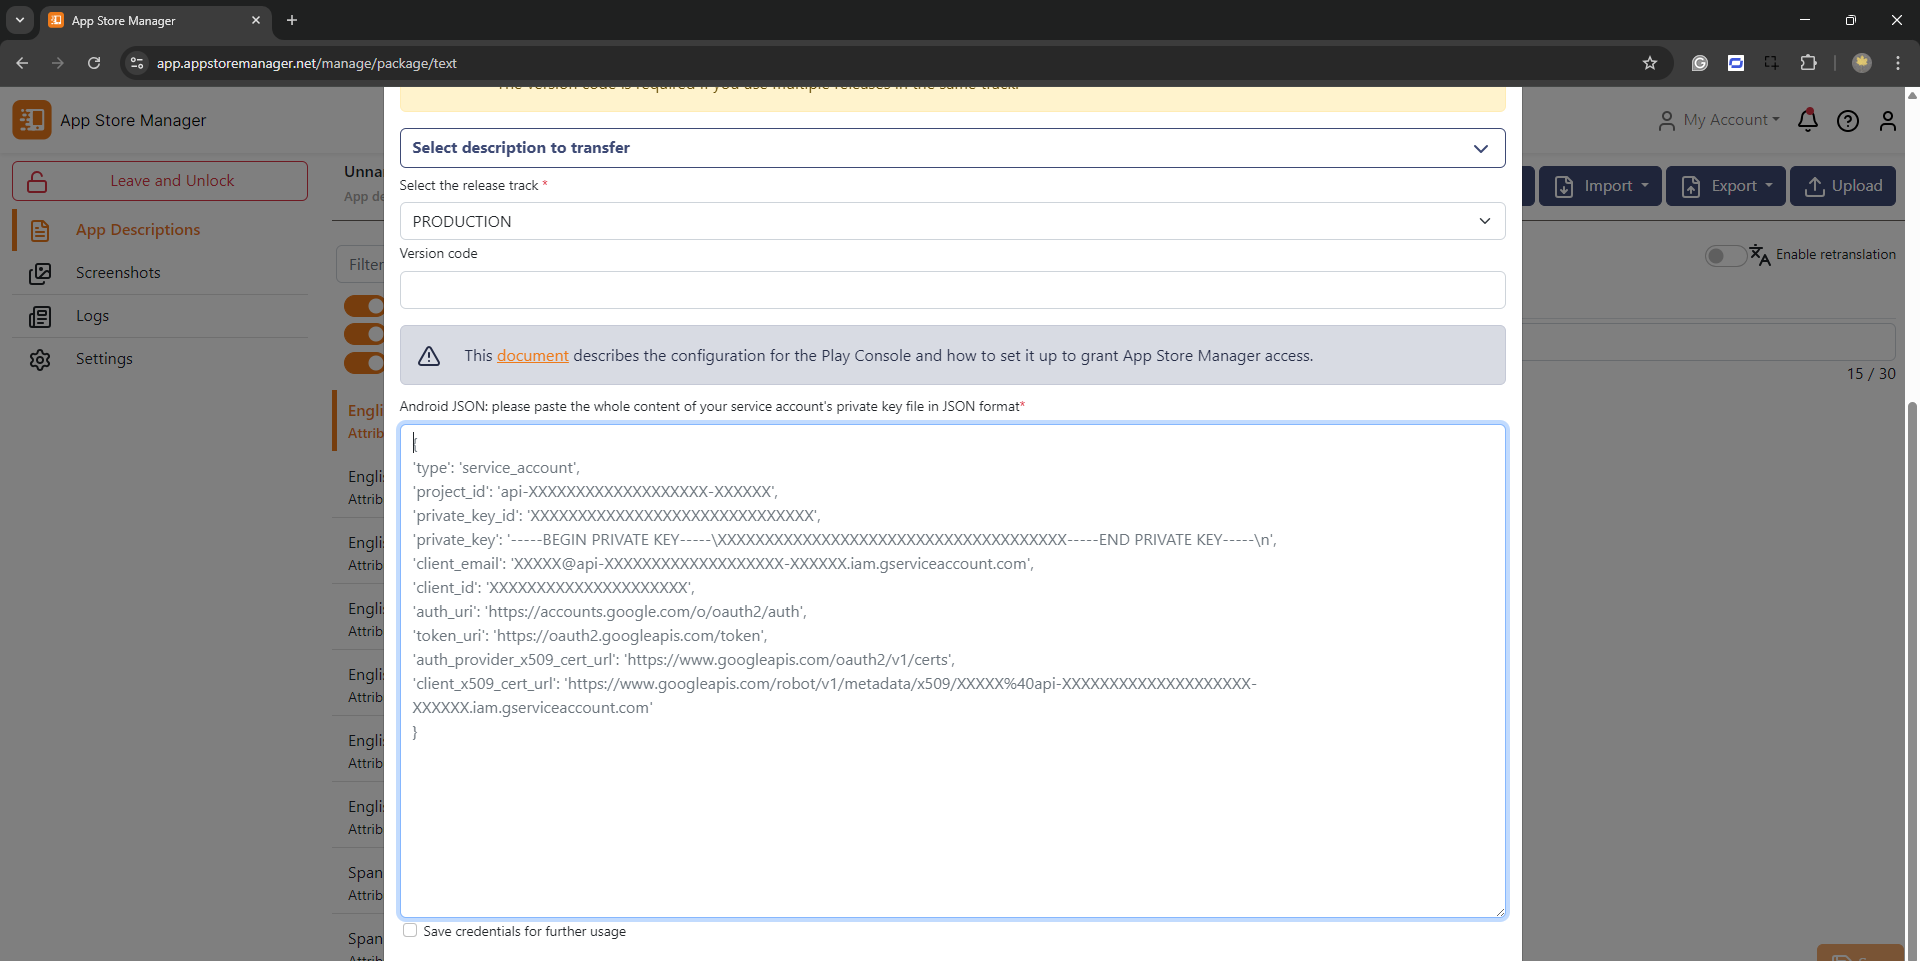Click the Version code input field
Image resolution: width=1920 pixels, height=961 pixels.
tap(952, 290)
